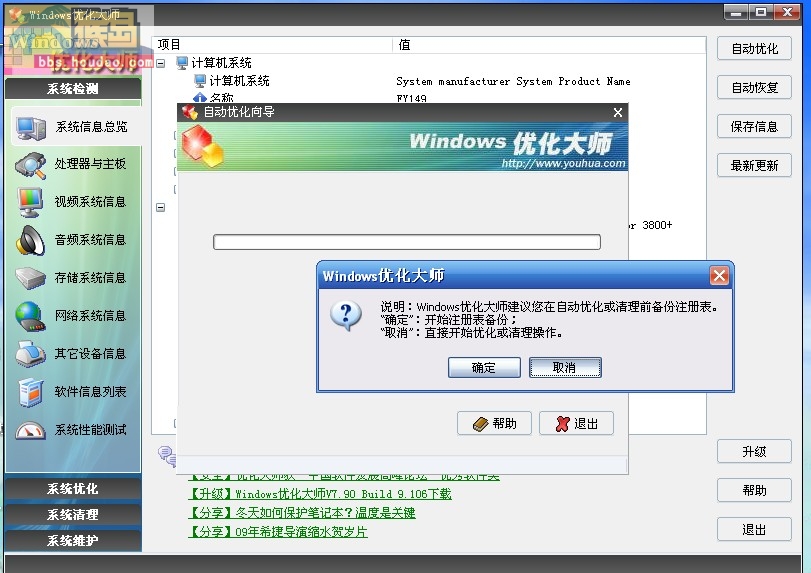Select the 系统信息总览 label text

[92, 127]
